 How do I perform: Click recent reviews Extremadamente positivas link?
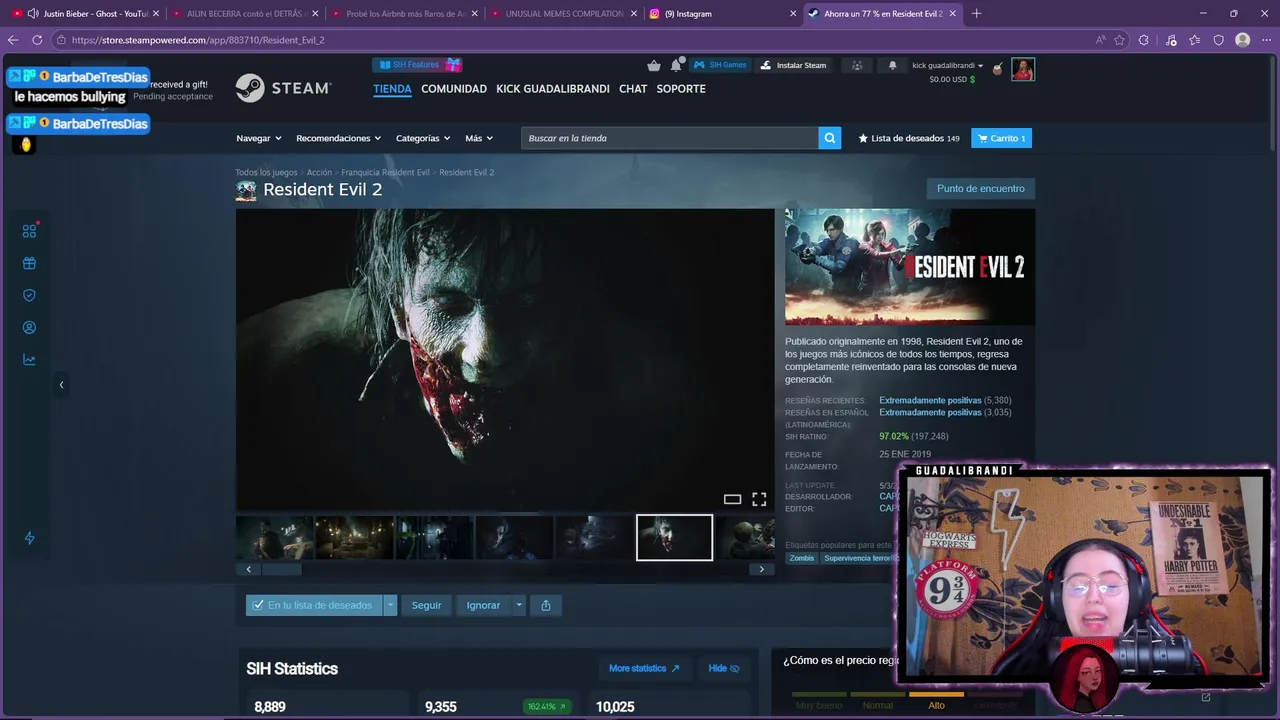(930, 400)
